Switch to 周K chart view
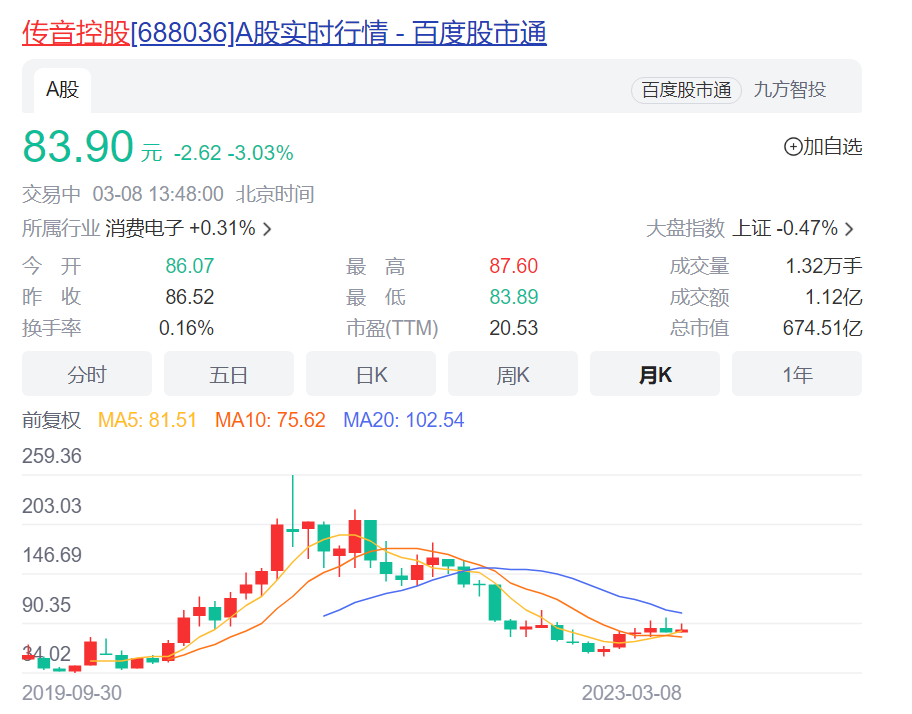 pos(513,375)
